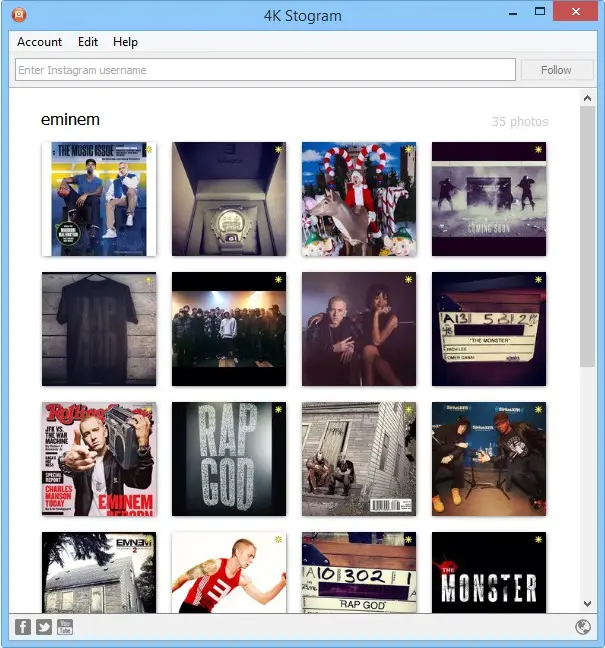
Task: Open the Account menu
Action: (x=39, y=42)
